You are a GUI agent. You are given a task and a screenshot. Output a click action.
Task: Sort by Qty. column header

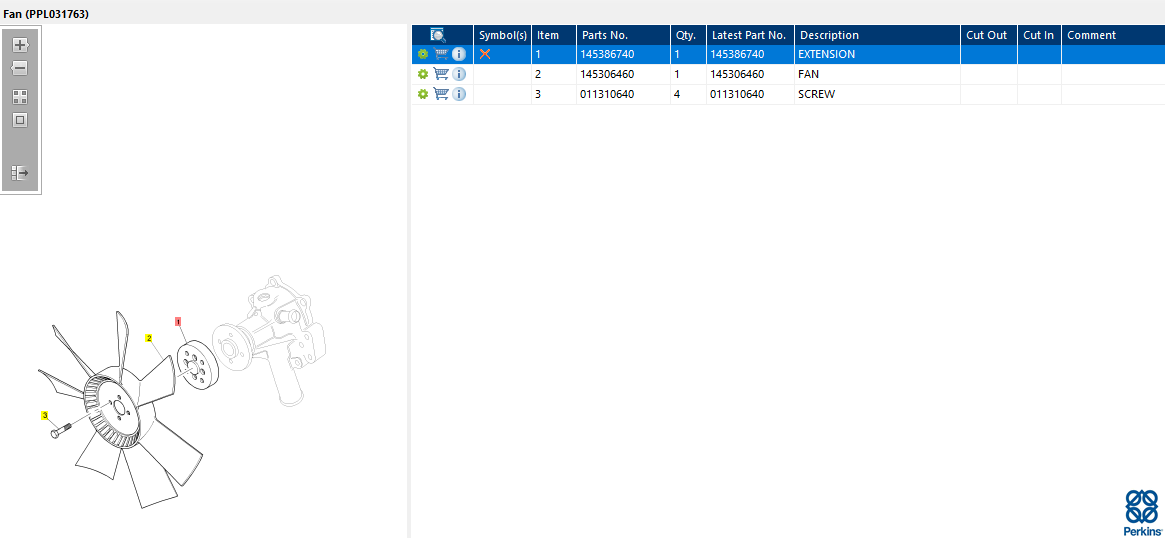click(688, 35)
